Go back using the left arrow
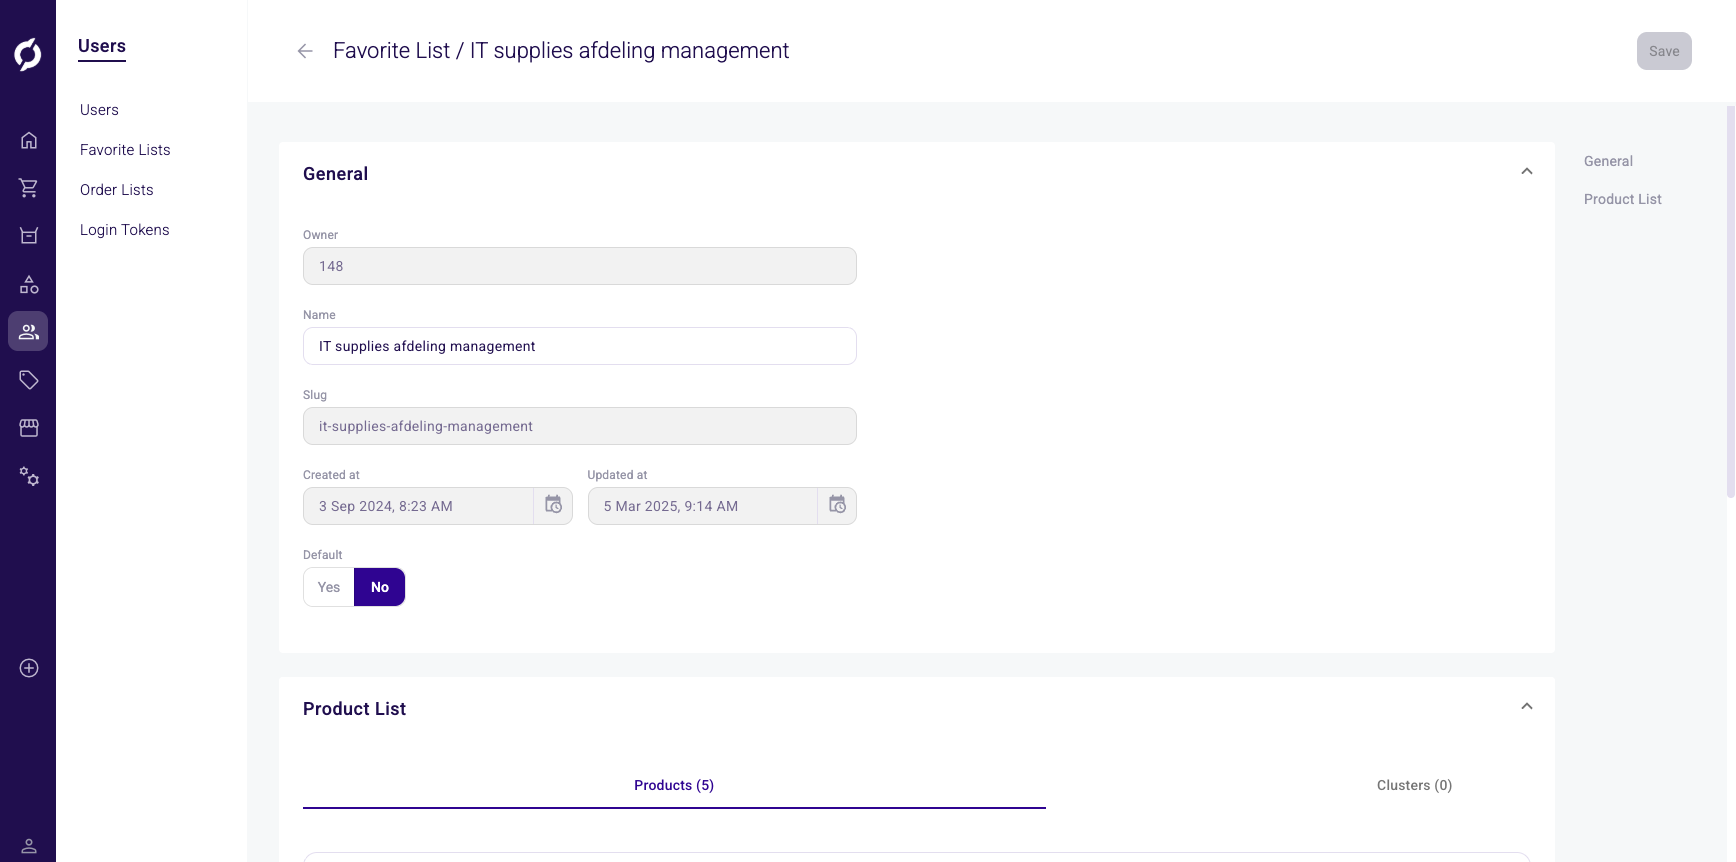The height and width of the screenshot is (862, 1736). point(305,51)
